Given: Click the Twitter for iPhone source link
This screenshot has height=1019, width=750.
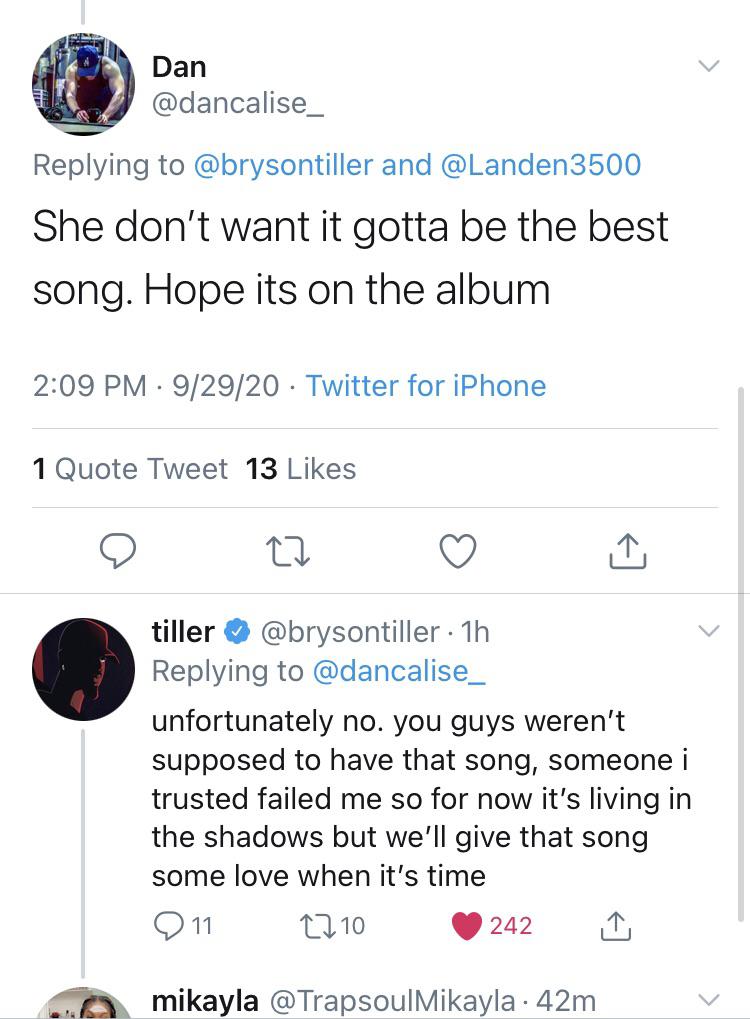Looking at the screenshot, I should pos(425,386).
